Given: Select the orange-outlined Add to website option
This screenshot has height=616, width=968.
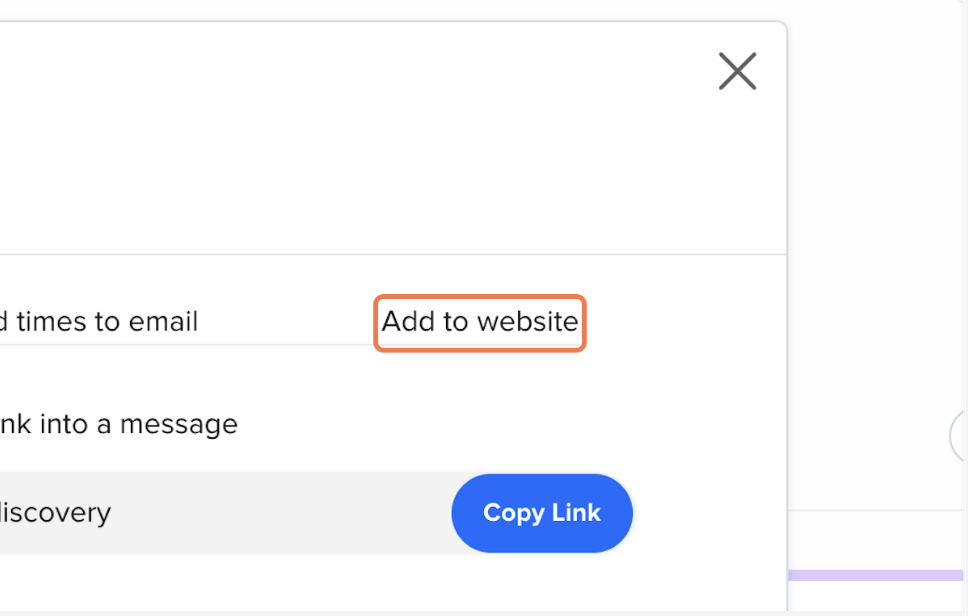Looking at the screenshot, I should point(479,322).
